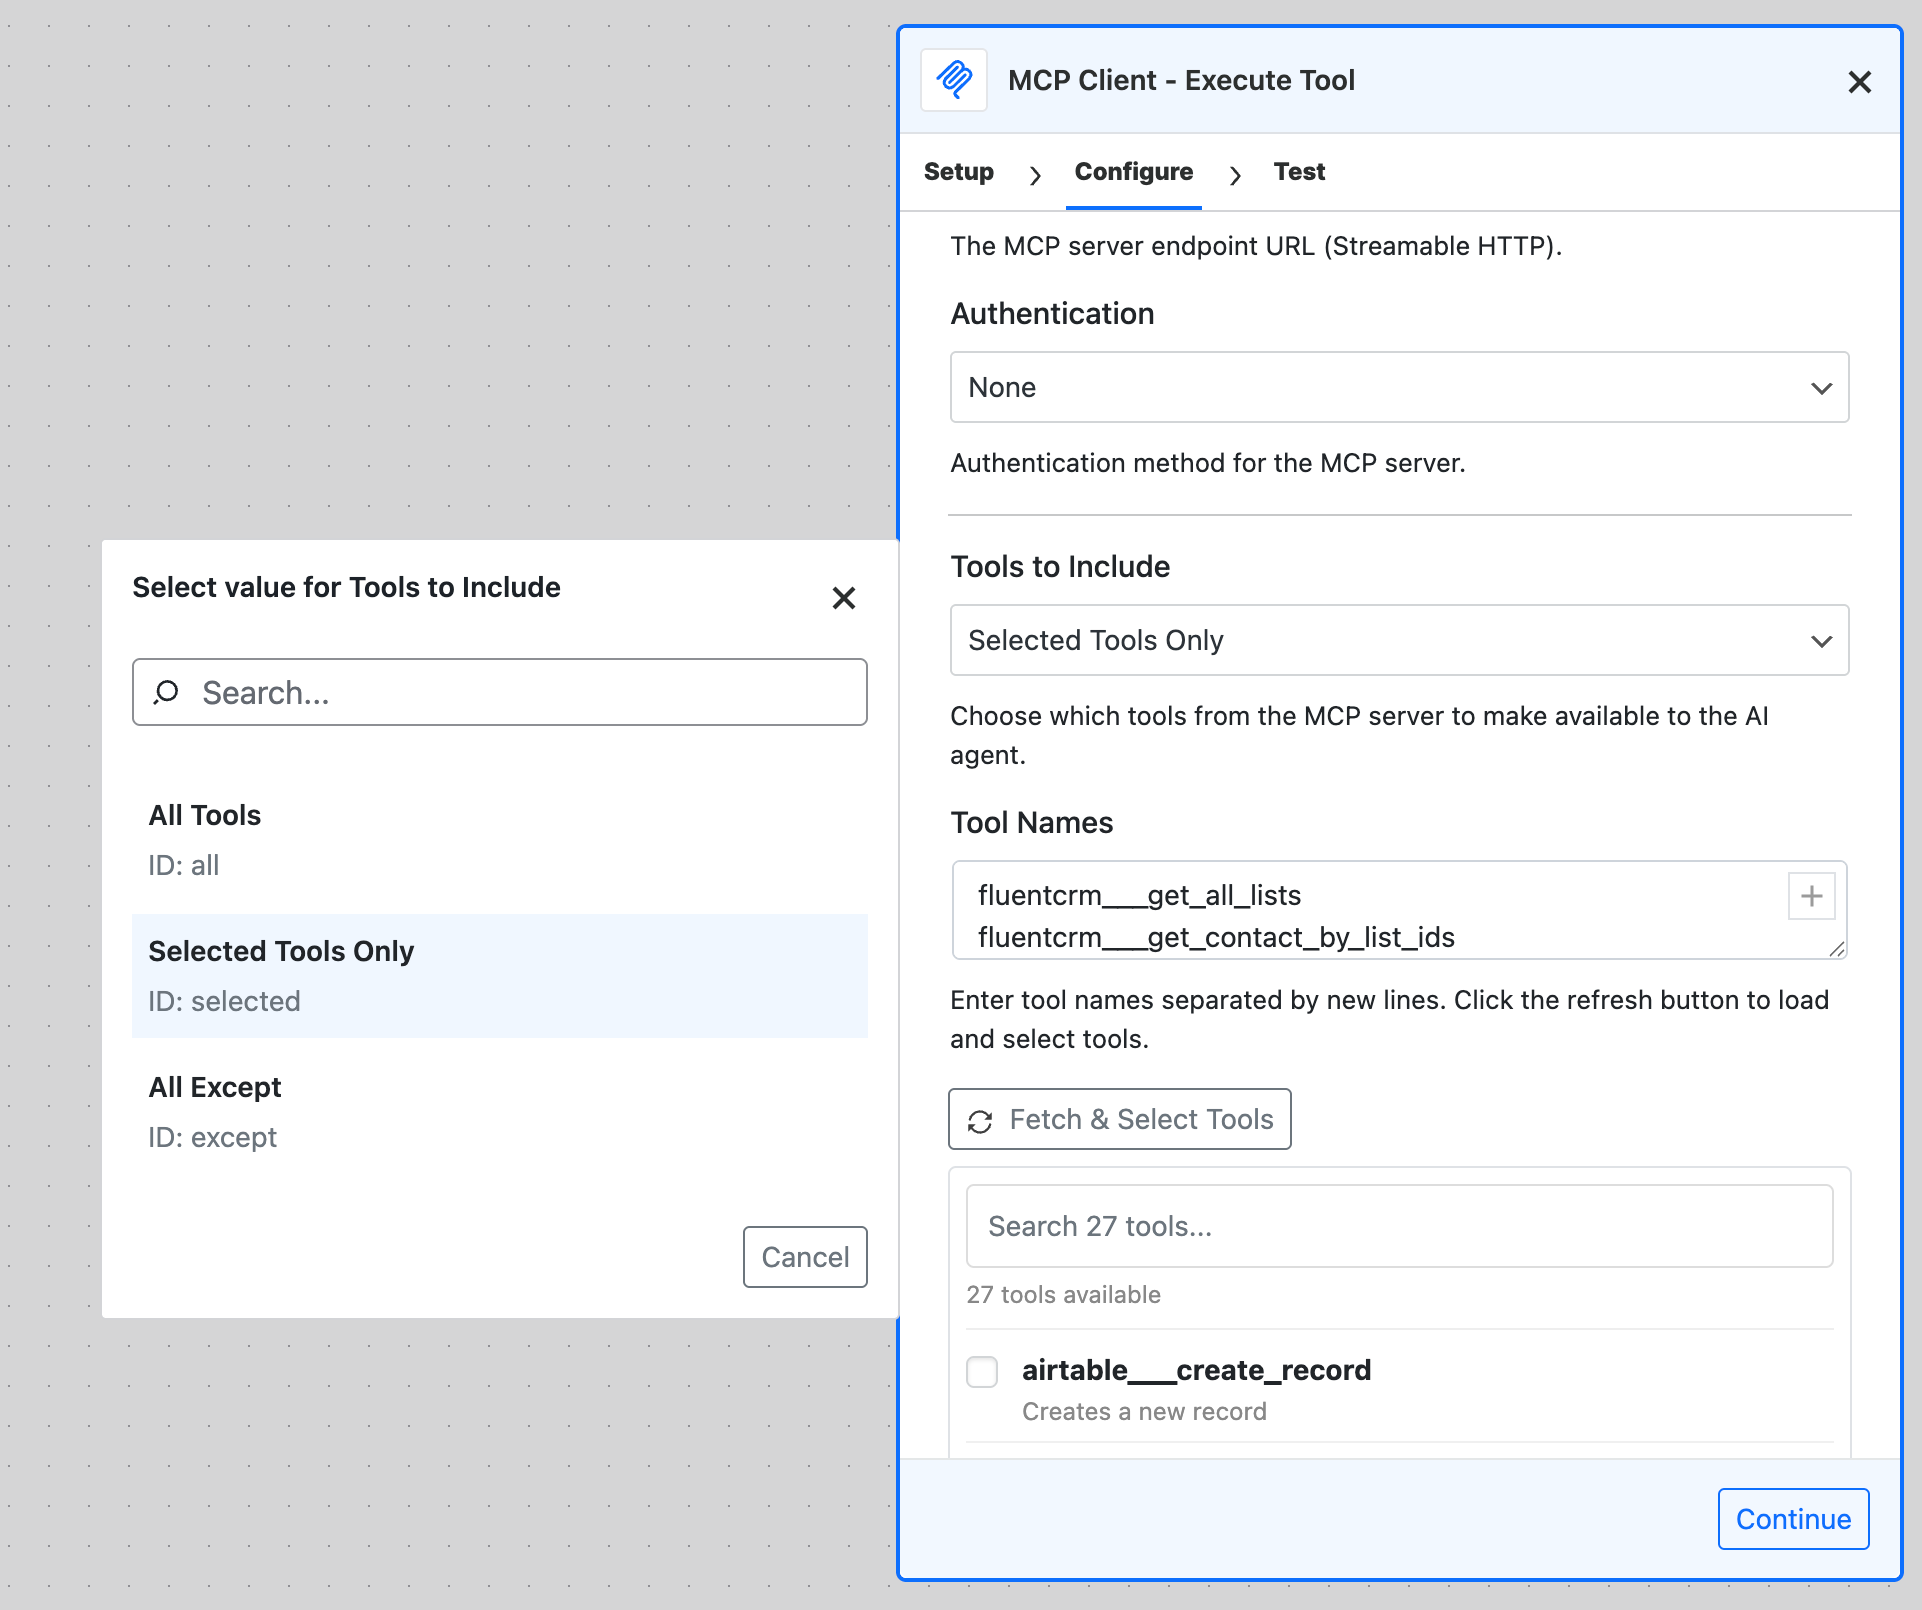
Task: Close the Select value for Tools dialog
Action: point(844,598)
